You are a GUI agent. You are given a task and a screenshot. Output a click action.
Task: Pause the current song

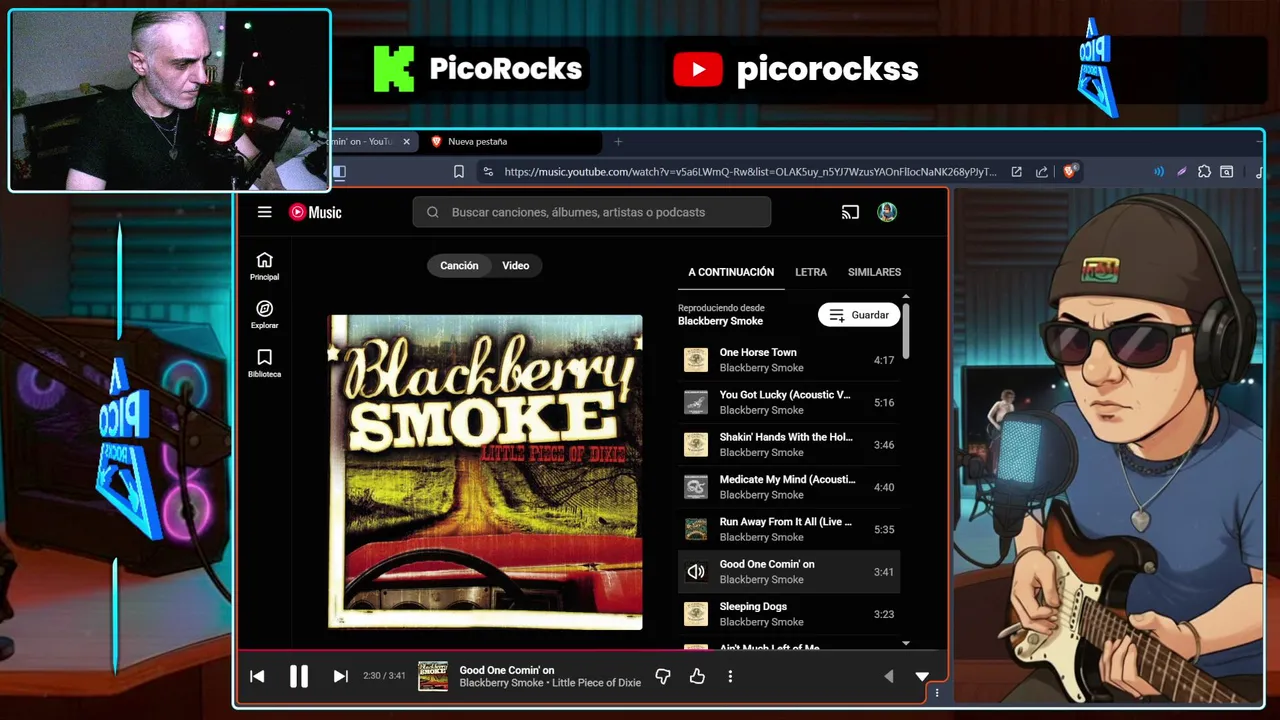tap(298, 676)
